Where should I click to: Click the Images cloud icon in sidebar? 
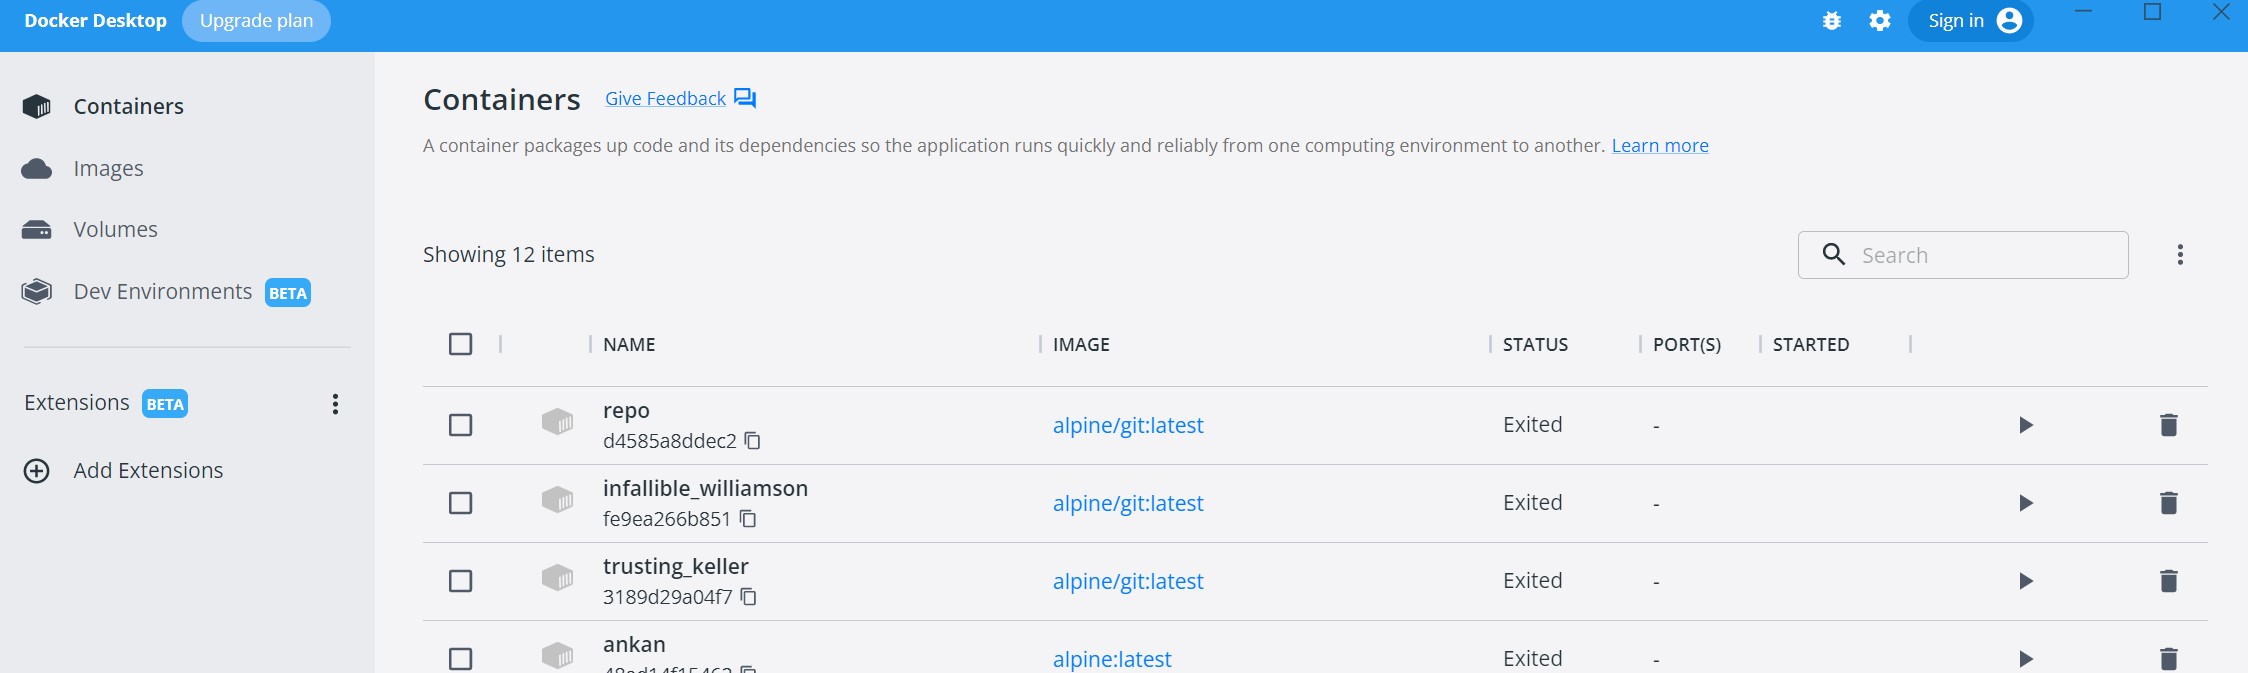(37, 168)
